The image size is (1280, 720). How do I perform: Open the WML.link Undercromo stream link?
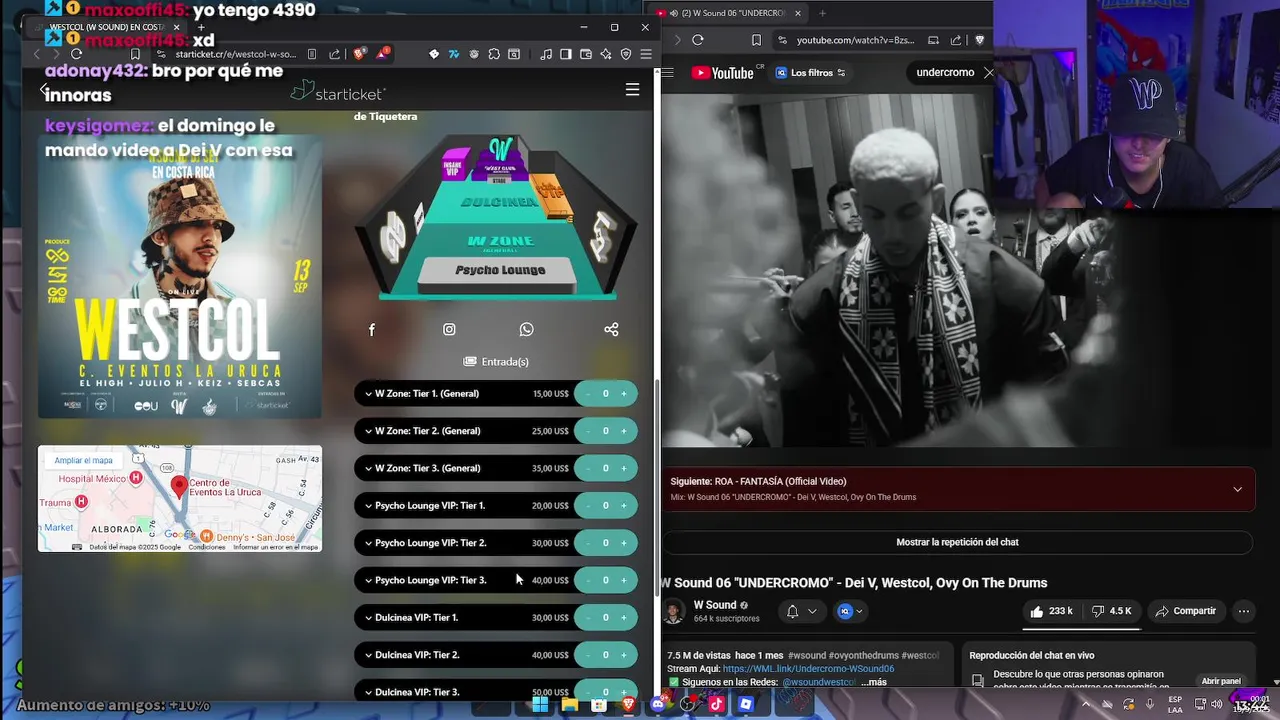[808, 669]
